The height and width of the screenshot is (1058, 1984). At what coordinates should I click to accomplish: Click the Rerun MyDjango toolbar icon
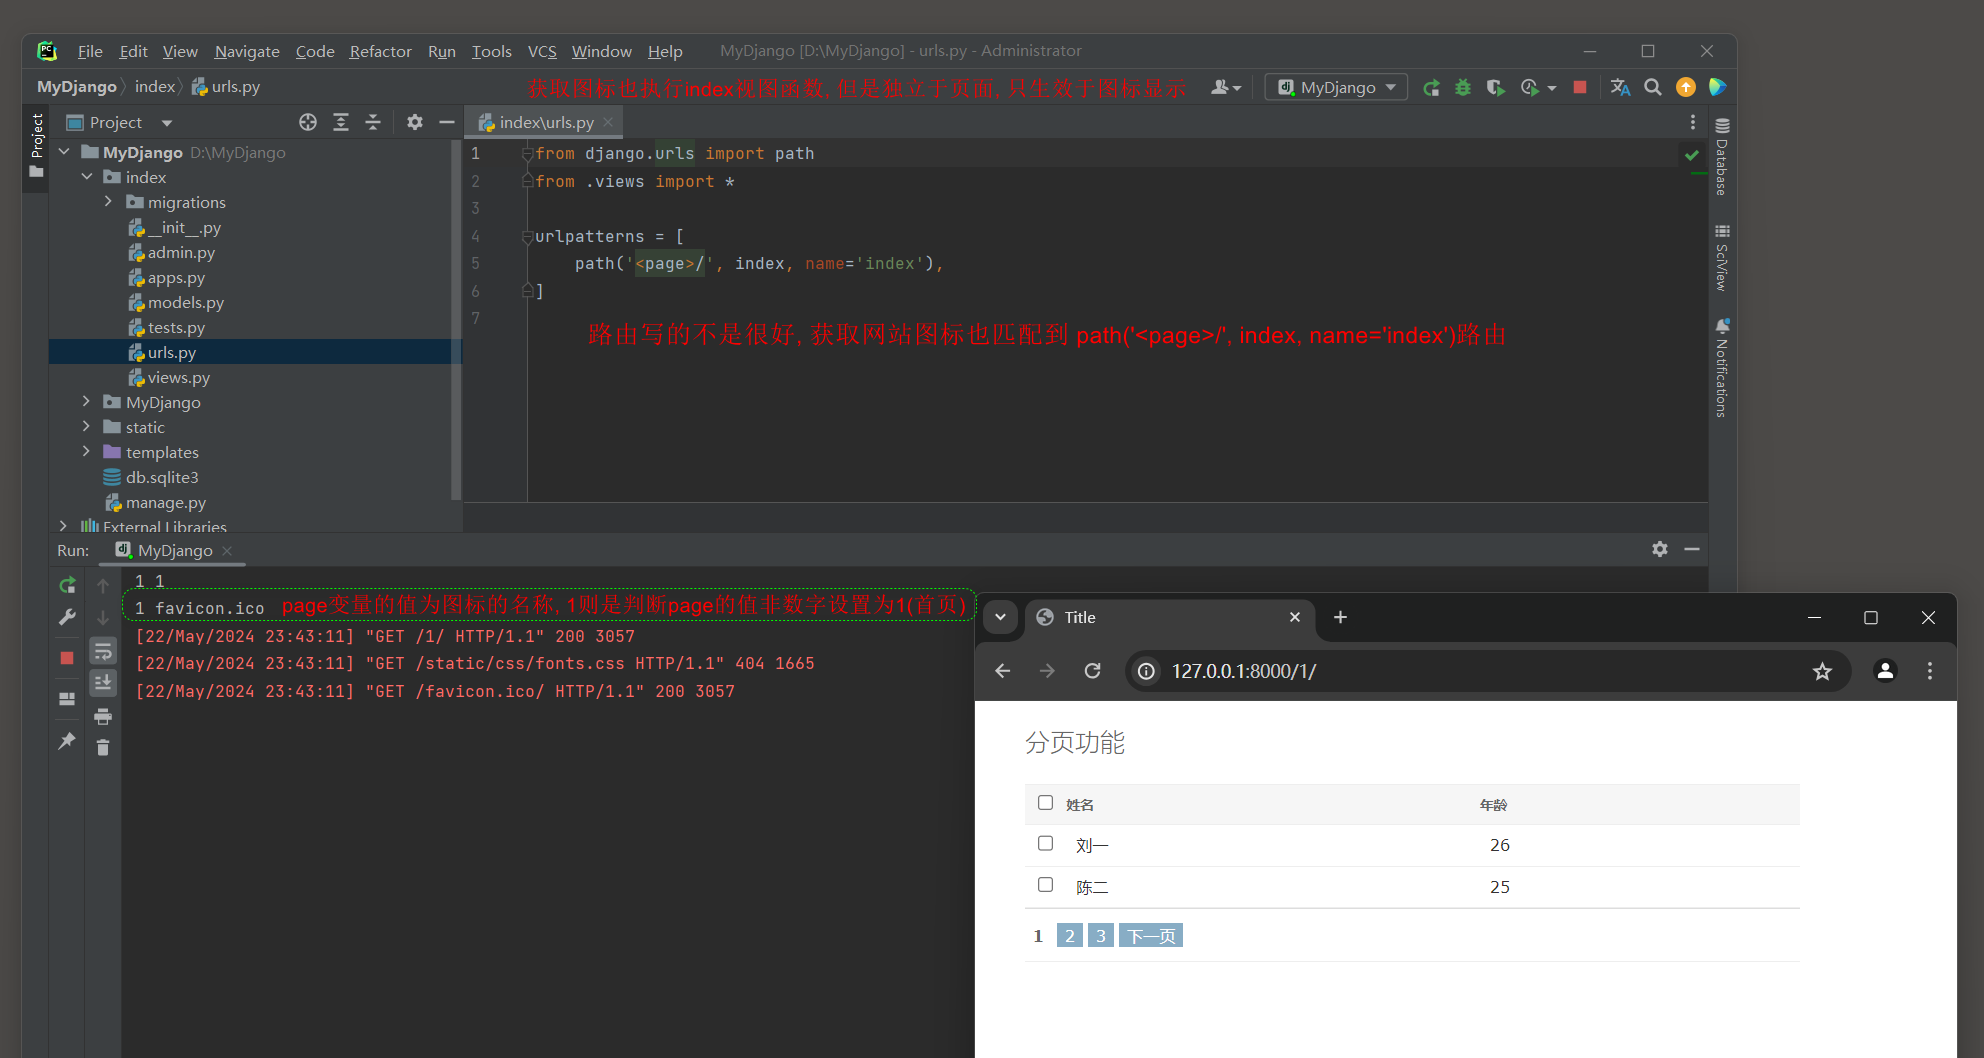(1431, 88)
